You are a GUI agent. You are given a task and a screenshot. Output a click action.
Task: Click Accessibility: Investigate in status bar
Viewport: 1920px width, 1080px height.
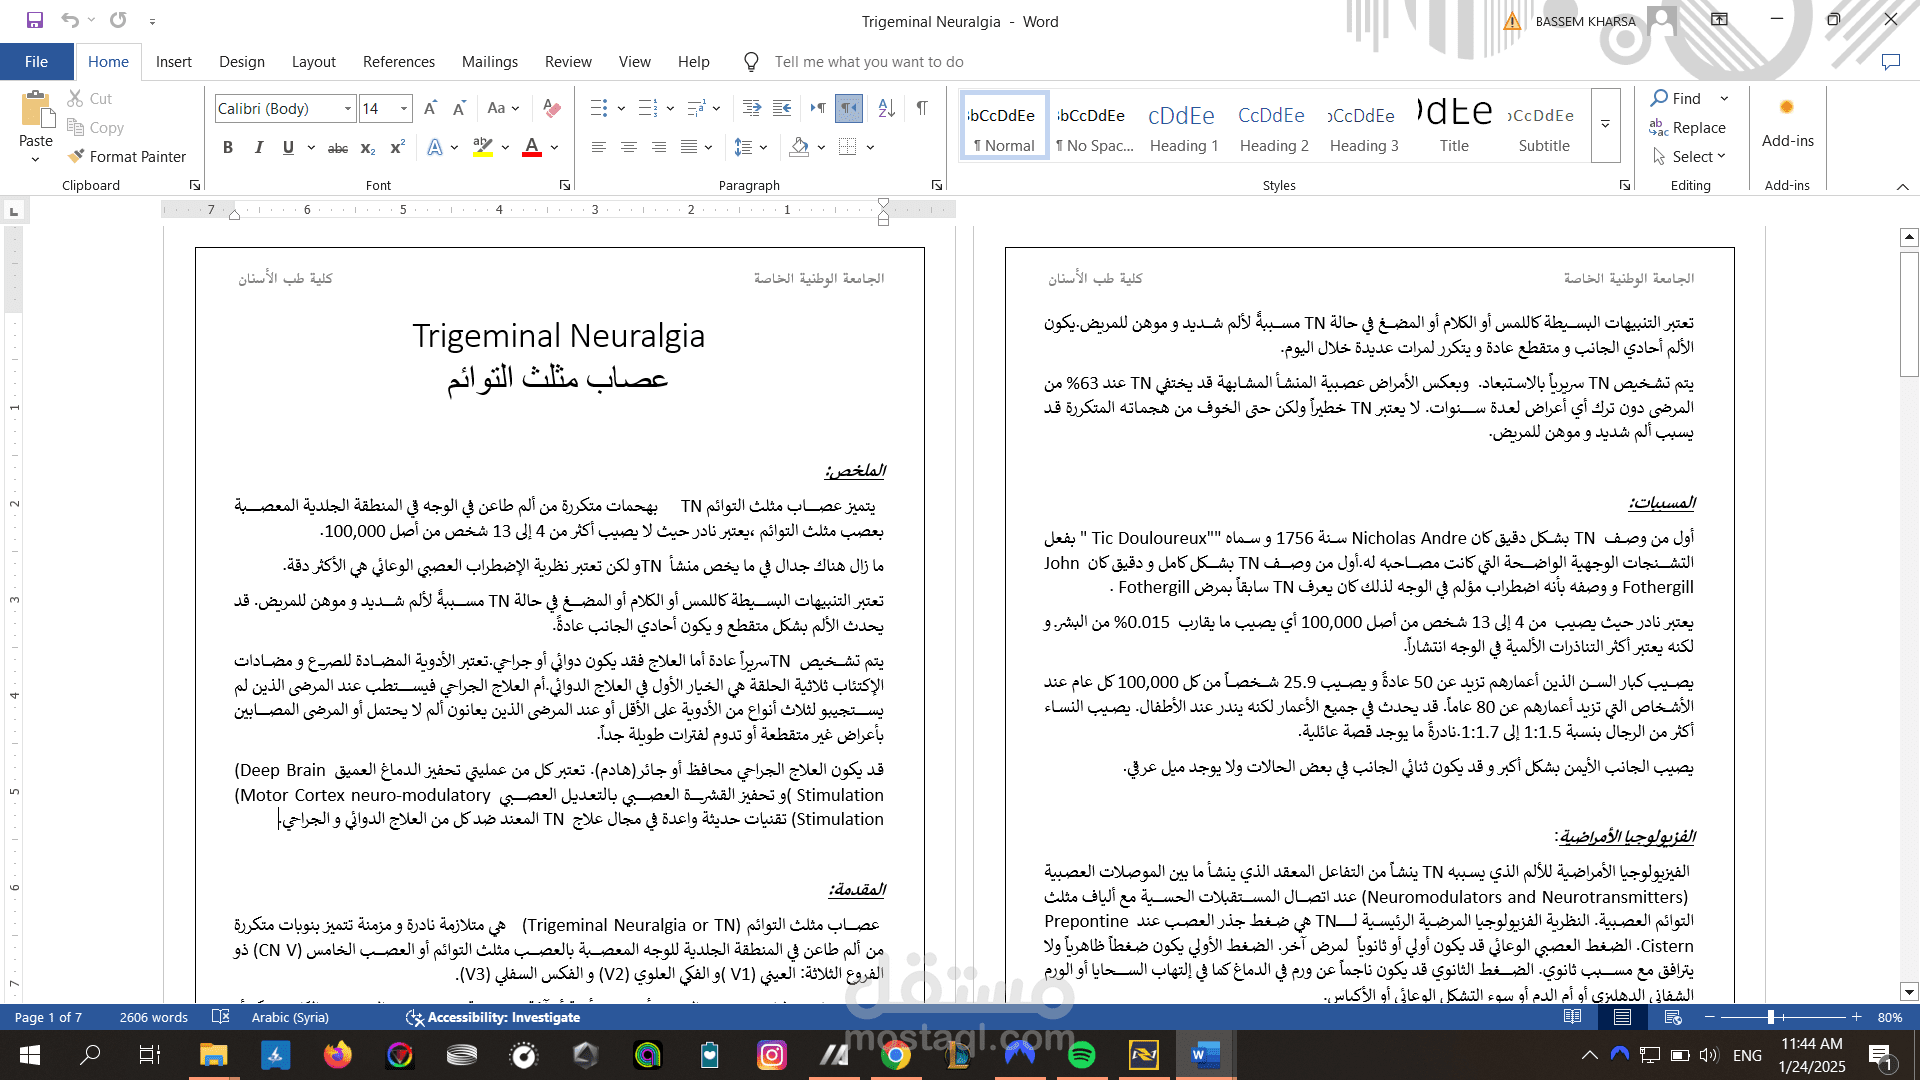point(492,1017)
